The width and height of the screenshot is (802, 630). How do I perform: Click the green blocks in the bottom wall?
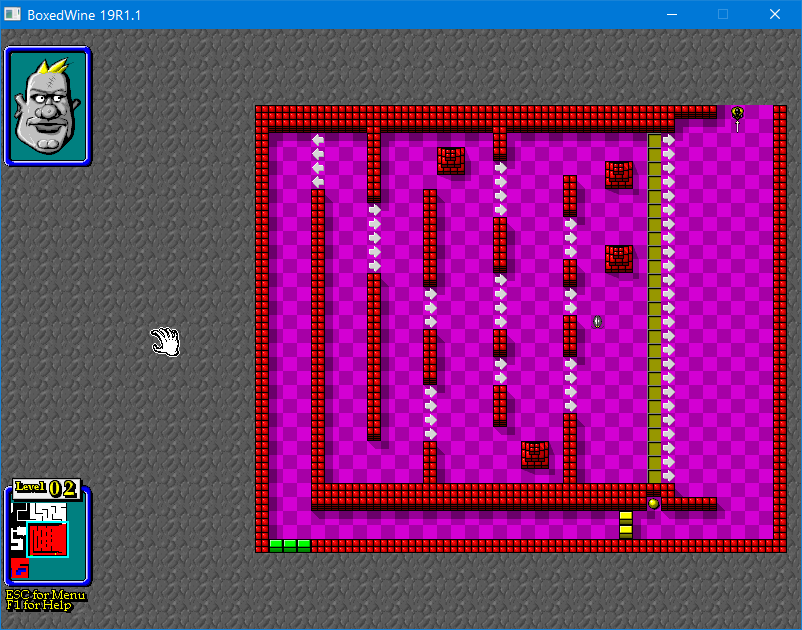[x=289, y=546]
